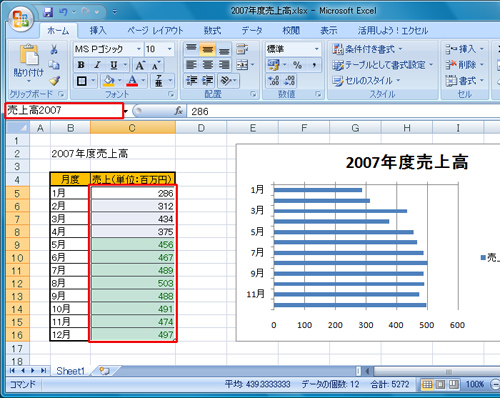Image resolution: width=500 pixels, height=398 pixels.
Task: Switch to the データ tab
Action: point(252,31)
